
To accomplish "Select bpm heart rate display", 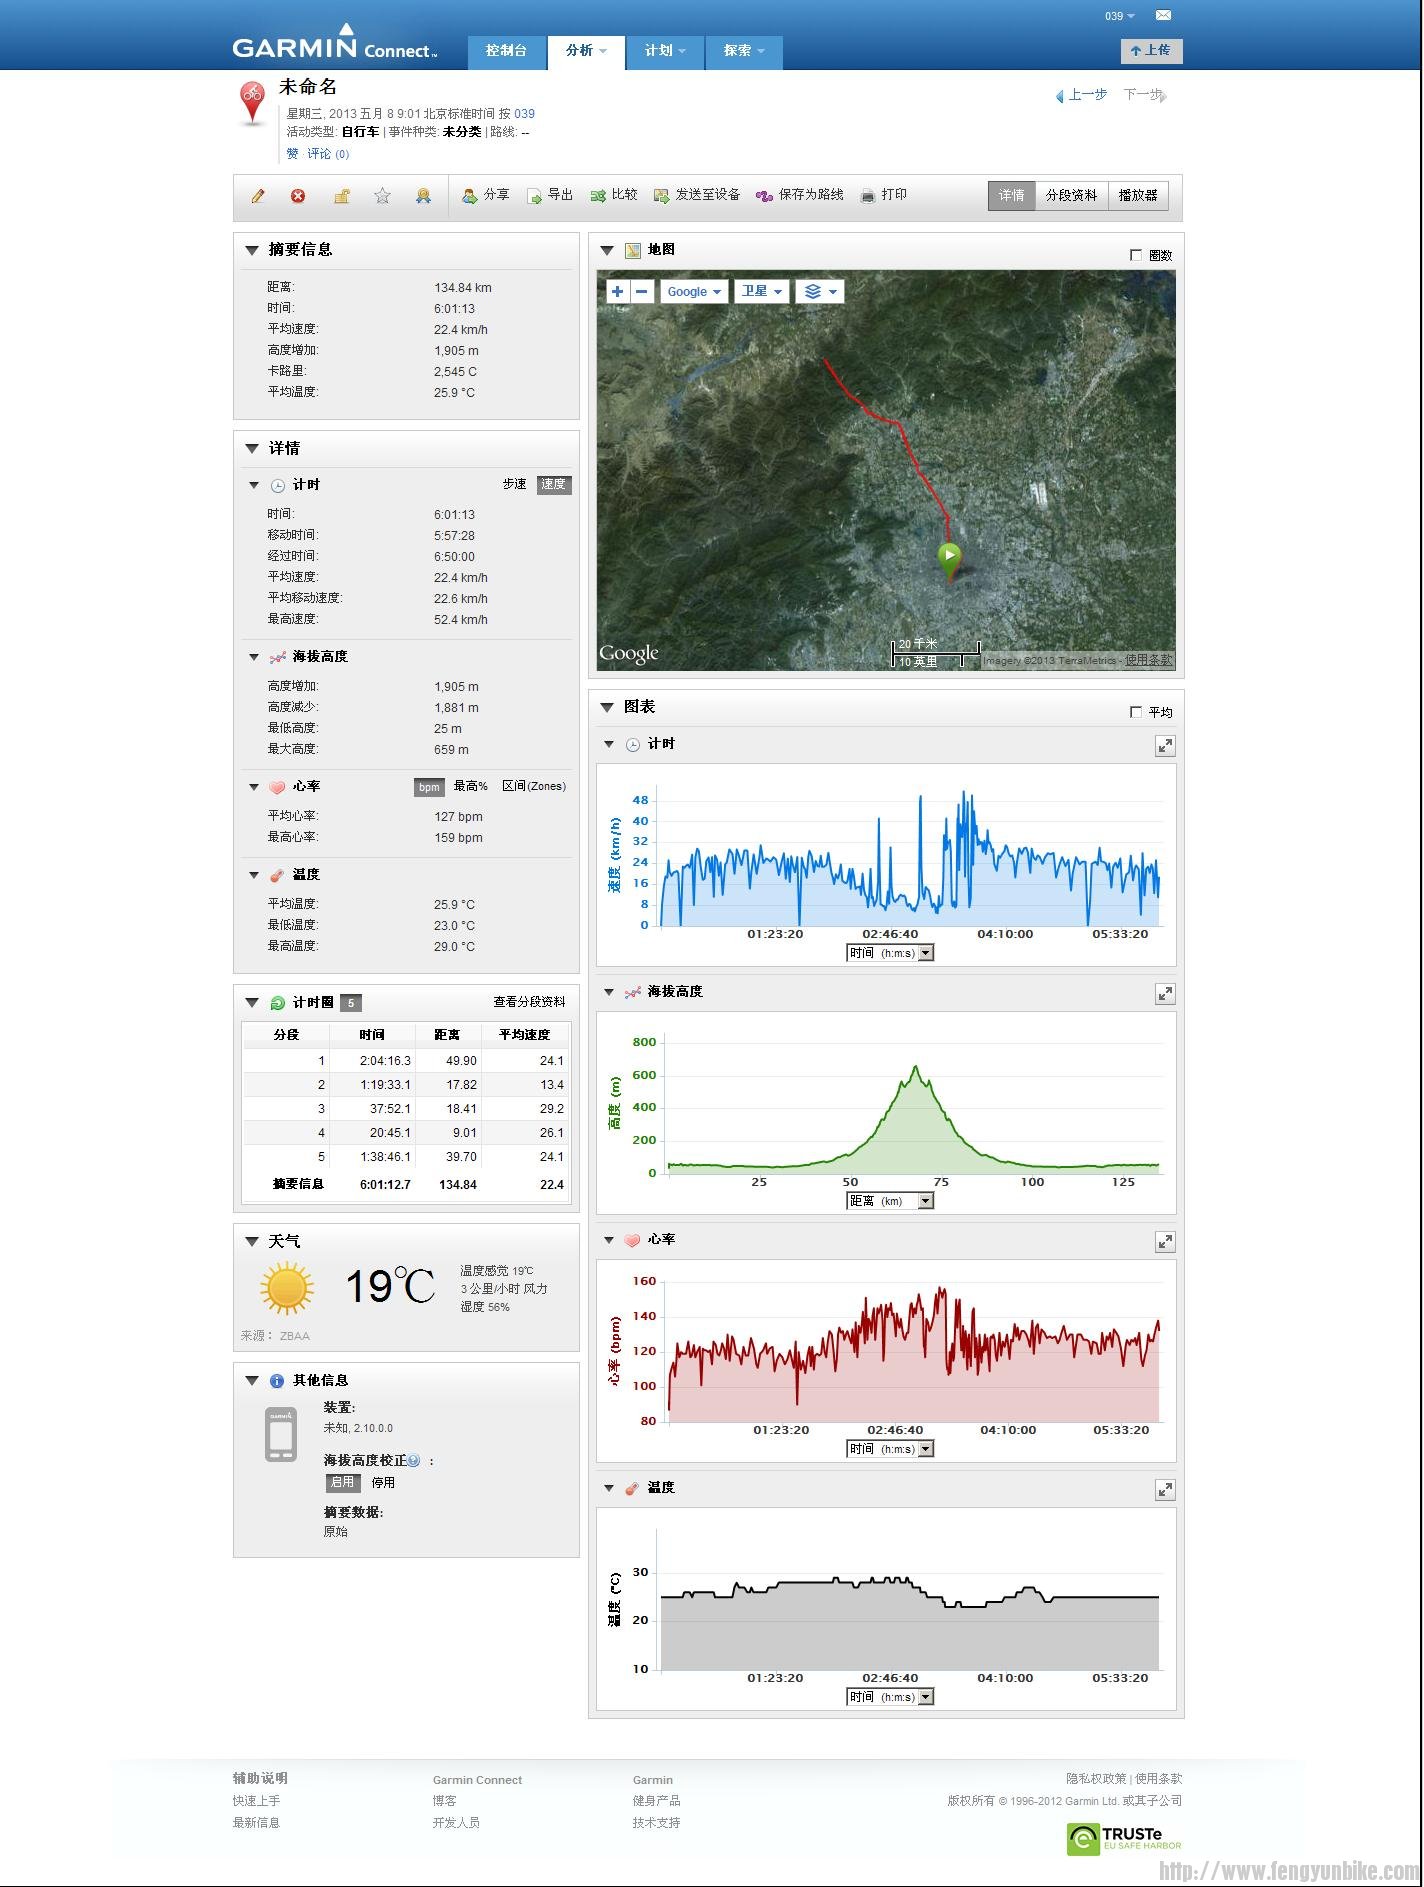I will 429,787.
